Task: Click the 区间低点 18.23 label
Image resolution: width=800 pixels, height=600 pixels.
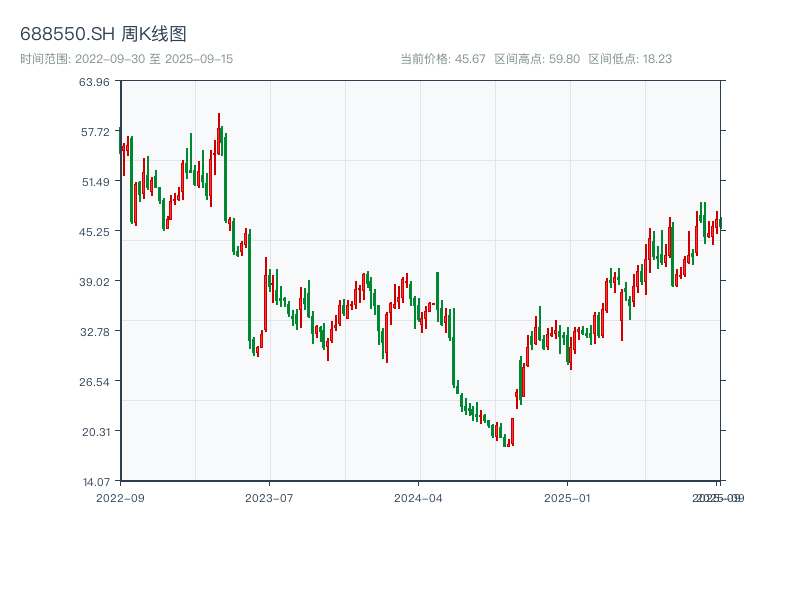Action: coord(630,59)
